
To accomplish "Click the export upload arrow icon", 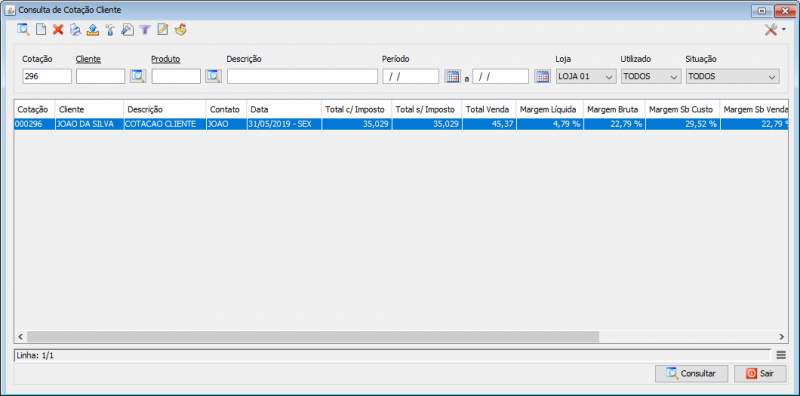I will (x=93, y=30).
